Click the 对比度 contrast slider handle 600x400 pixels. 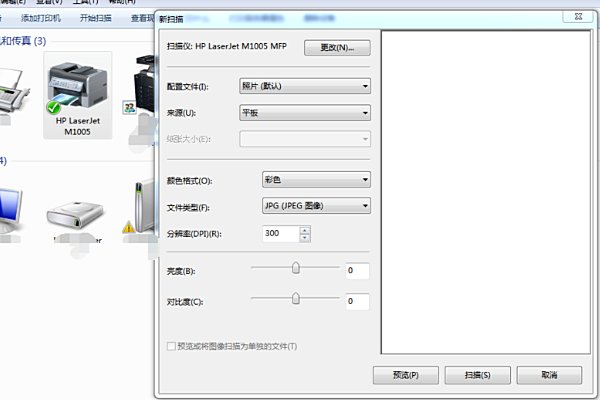pyautogui.click(x=295, y=298)
